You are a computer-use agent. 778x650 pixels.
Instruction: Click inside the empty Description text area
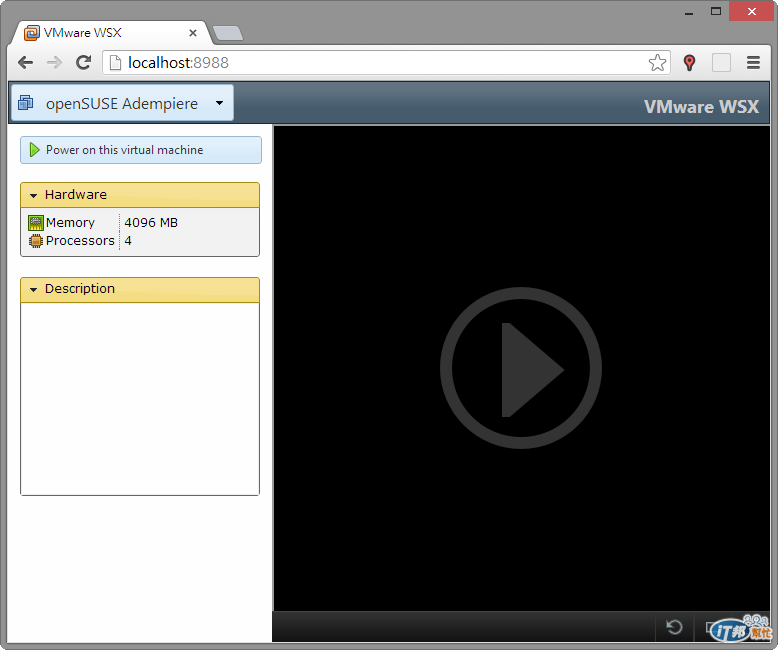pos(140,398)
